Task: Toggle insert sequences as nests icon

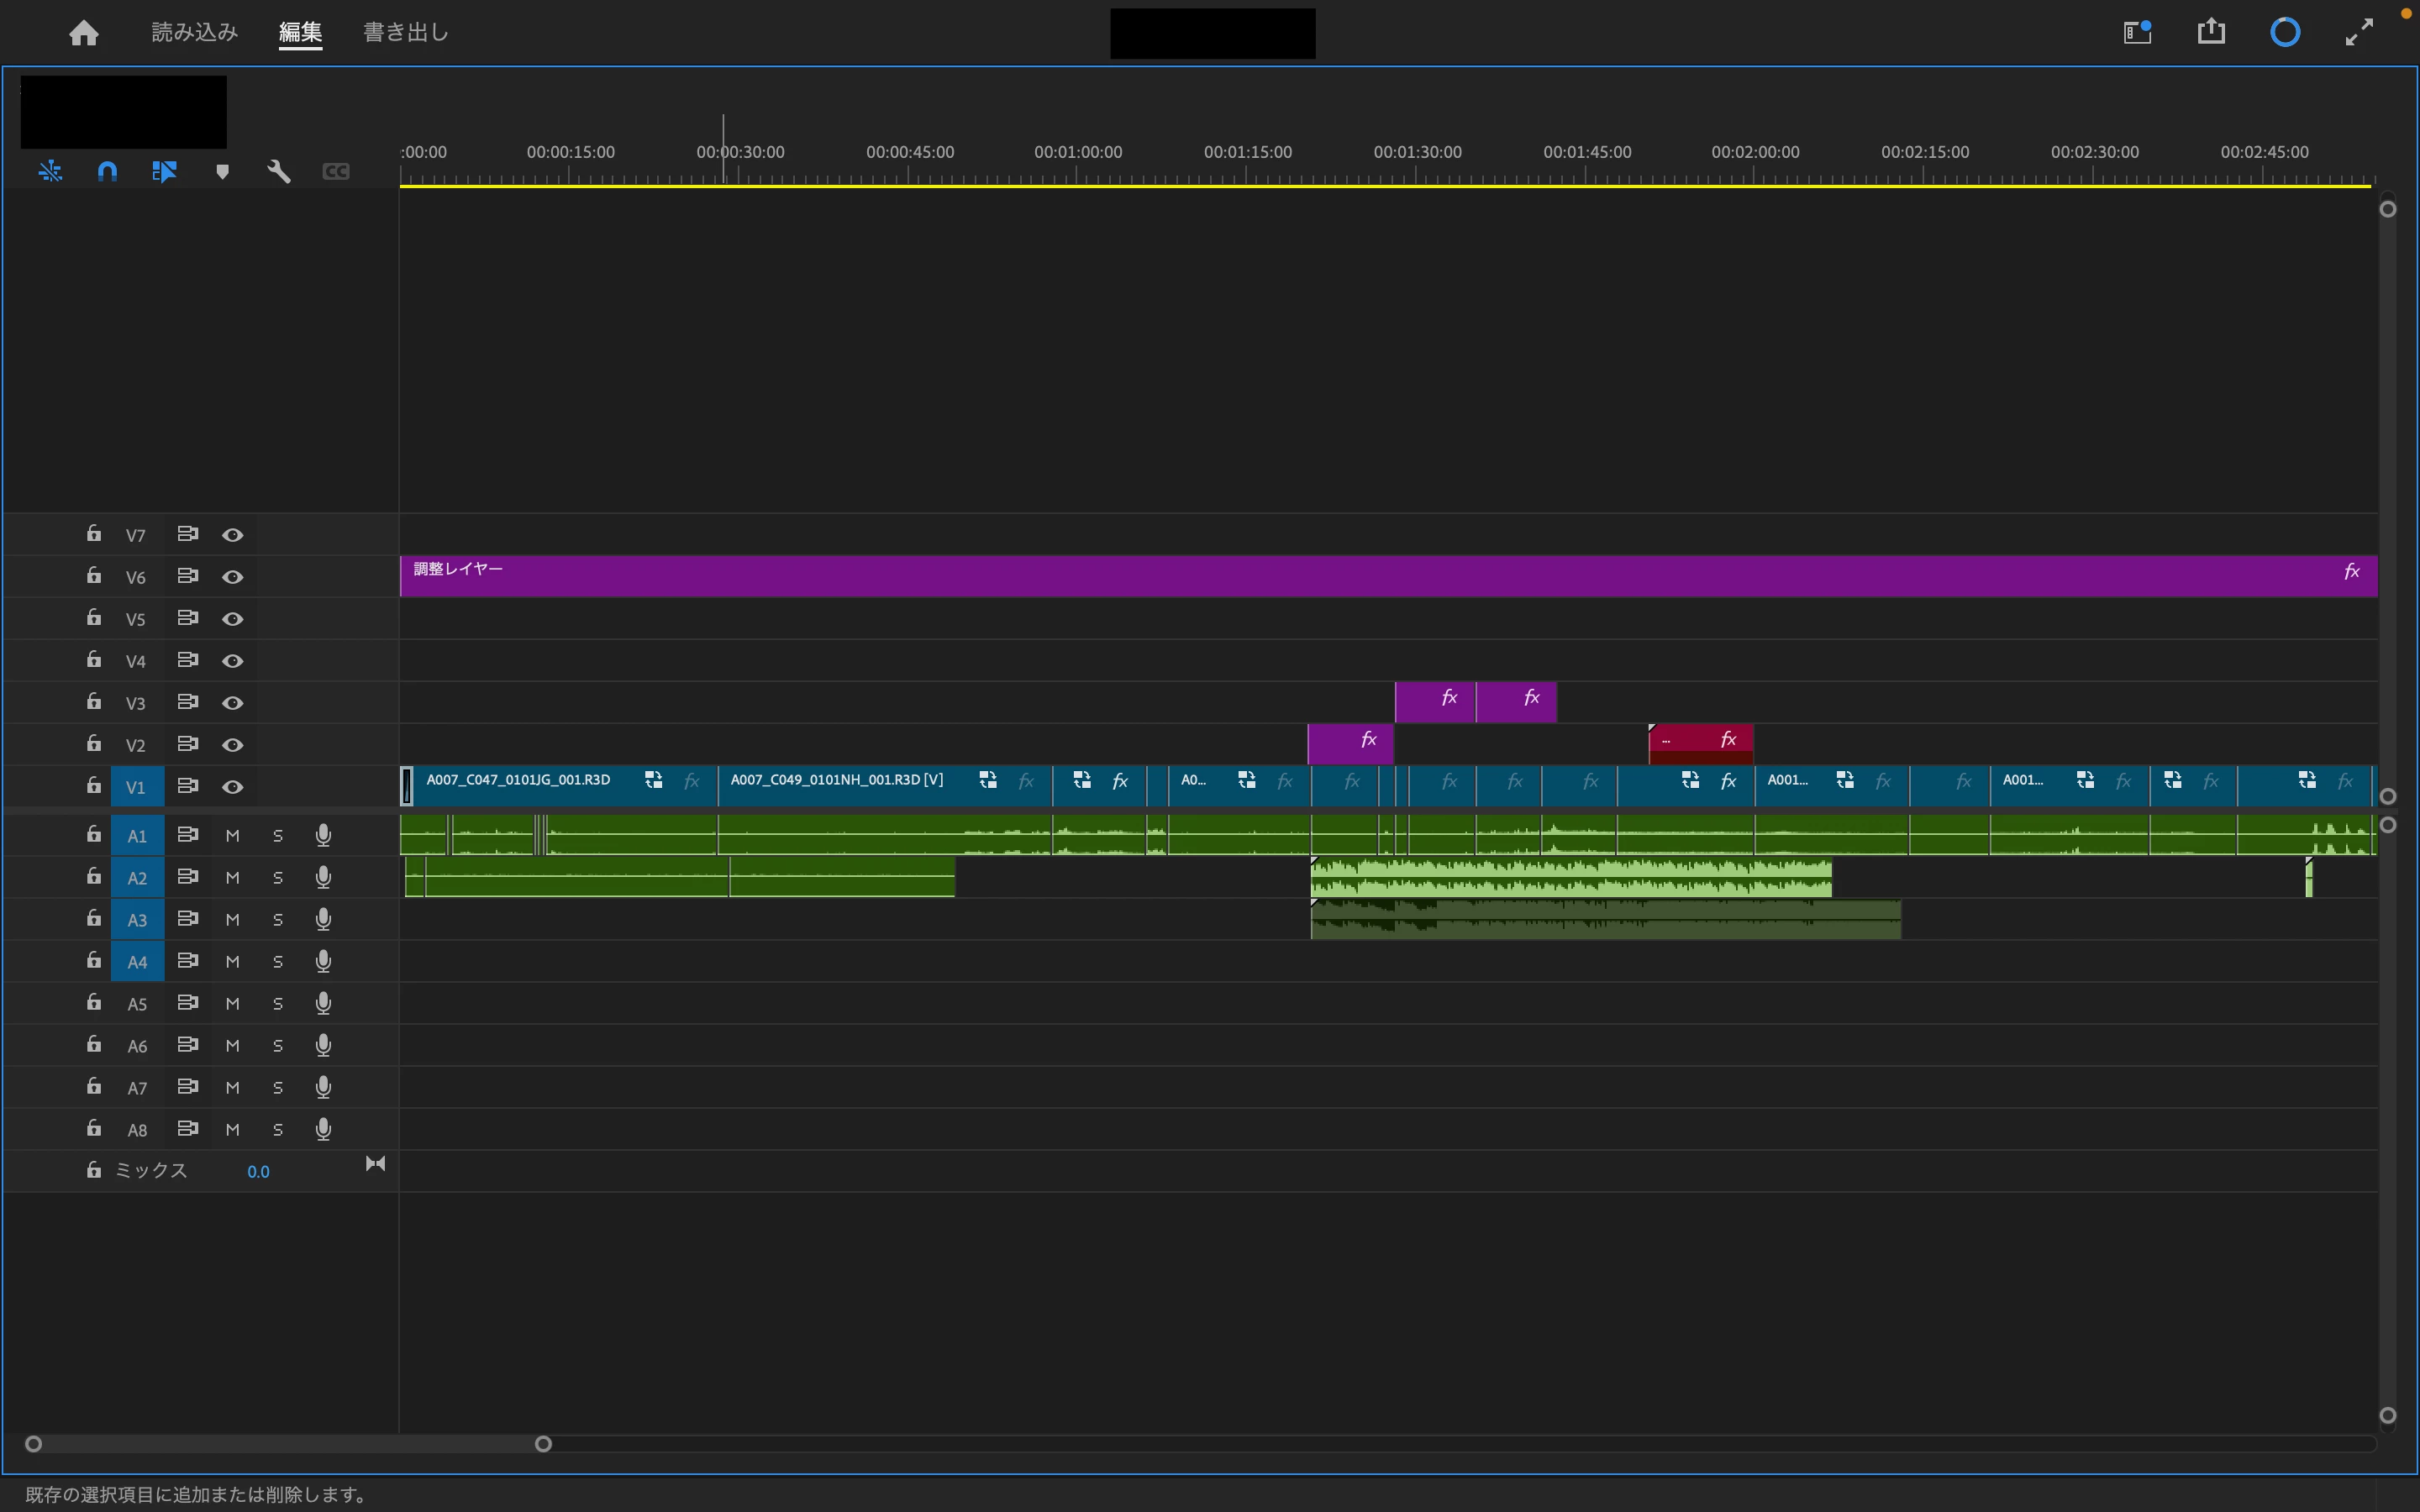Action: point(50,171)
